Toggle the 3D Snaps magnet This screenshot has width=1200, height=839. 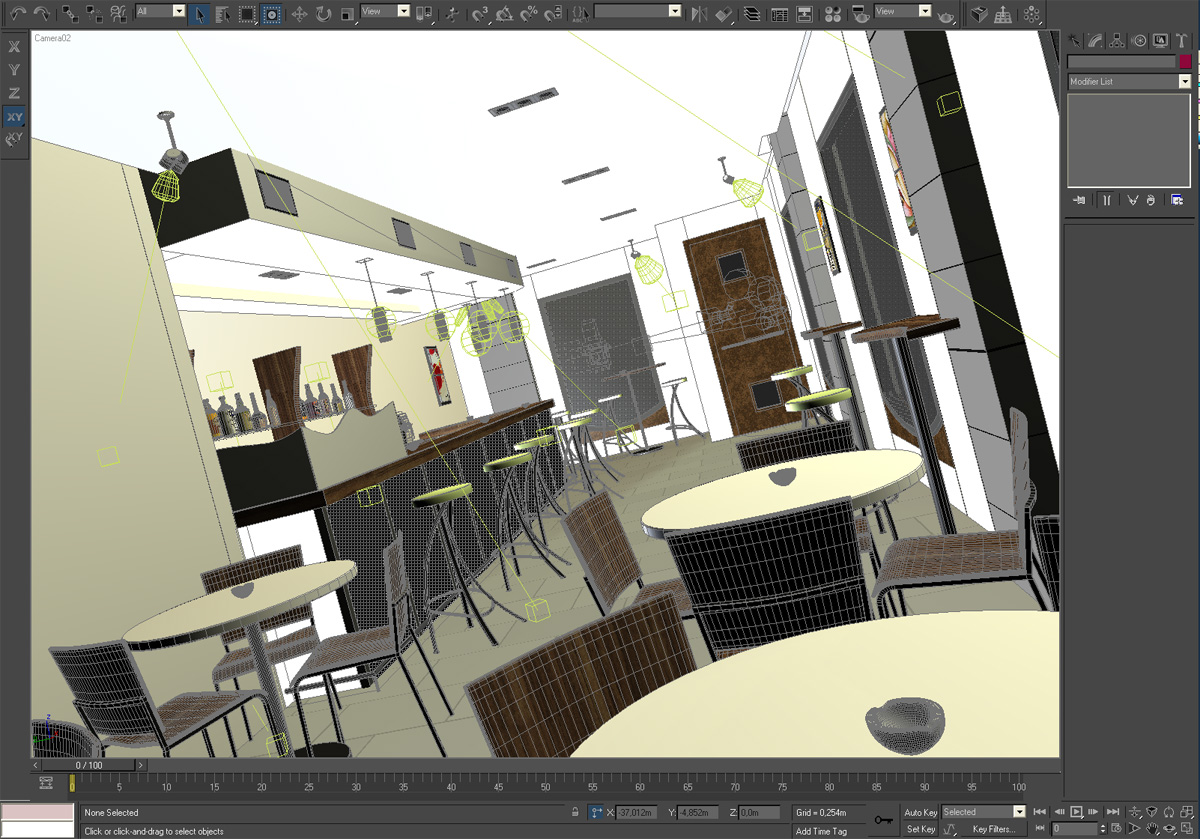[481, 14]
